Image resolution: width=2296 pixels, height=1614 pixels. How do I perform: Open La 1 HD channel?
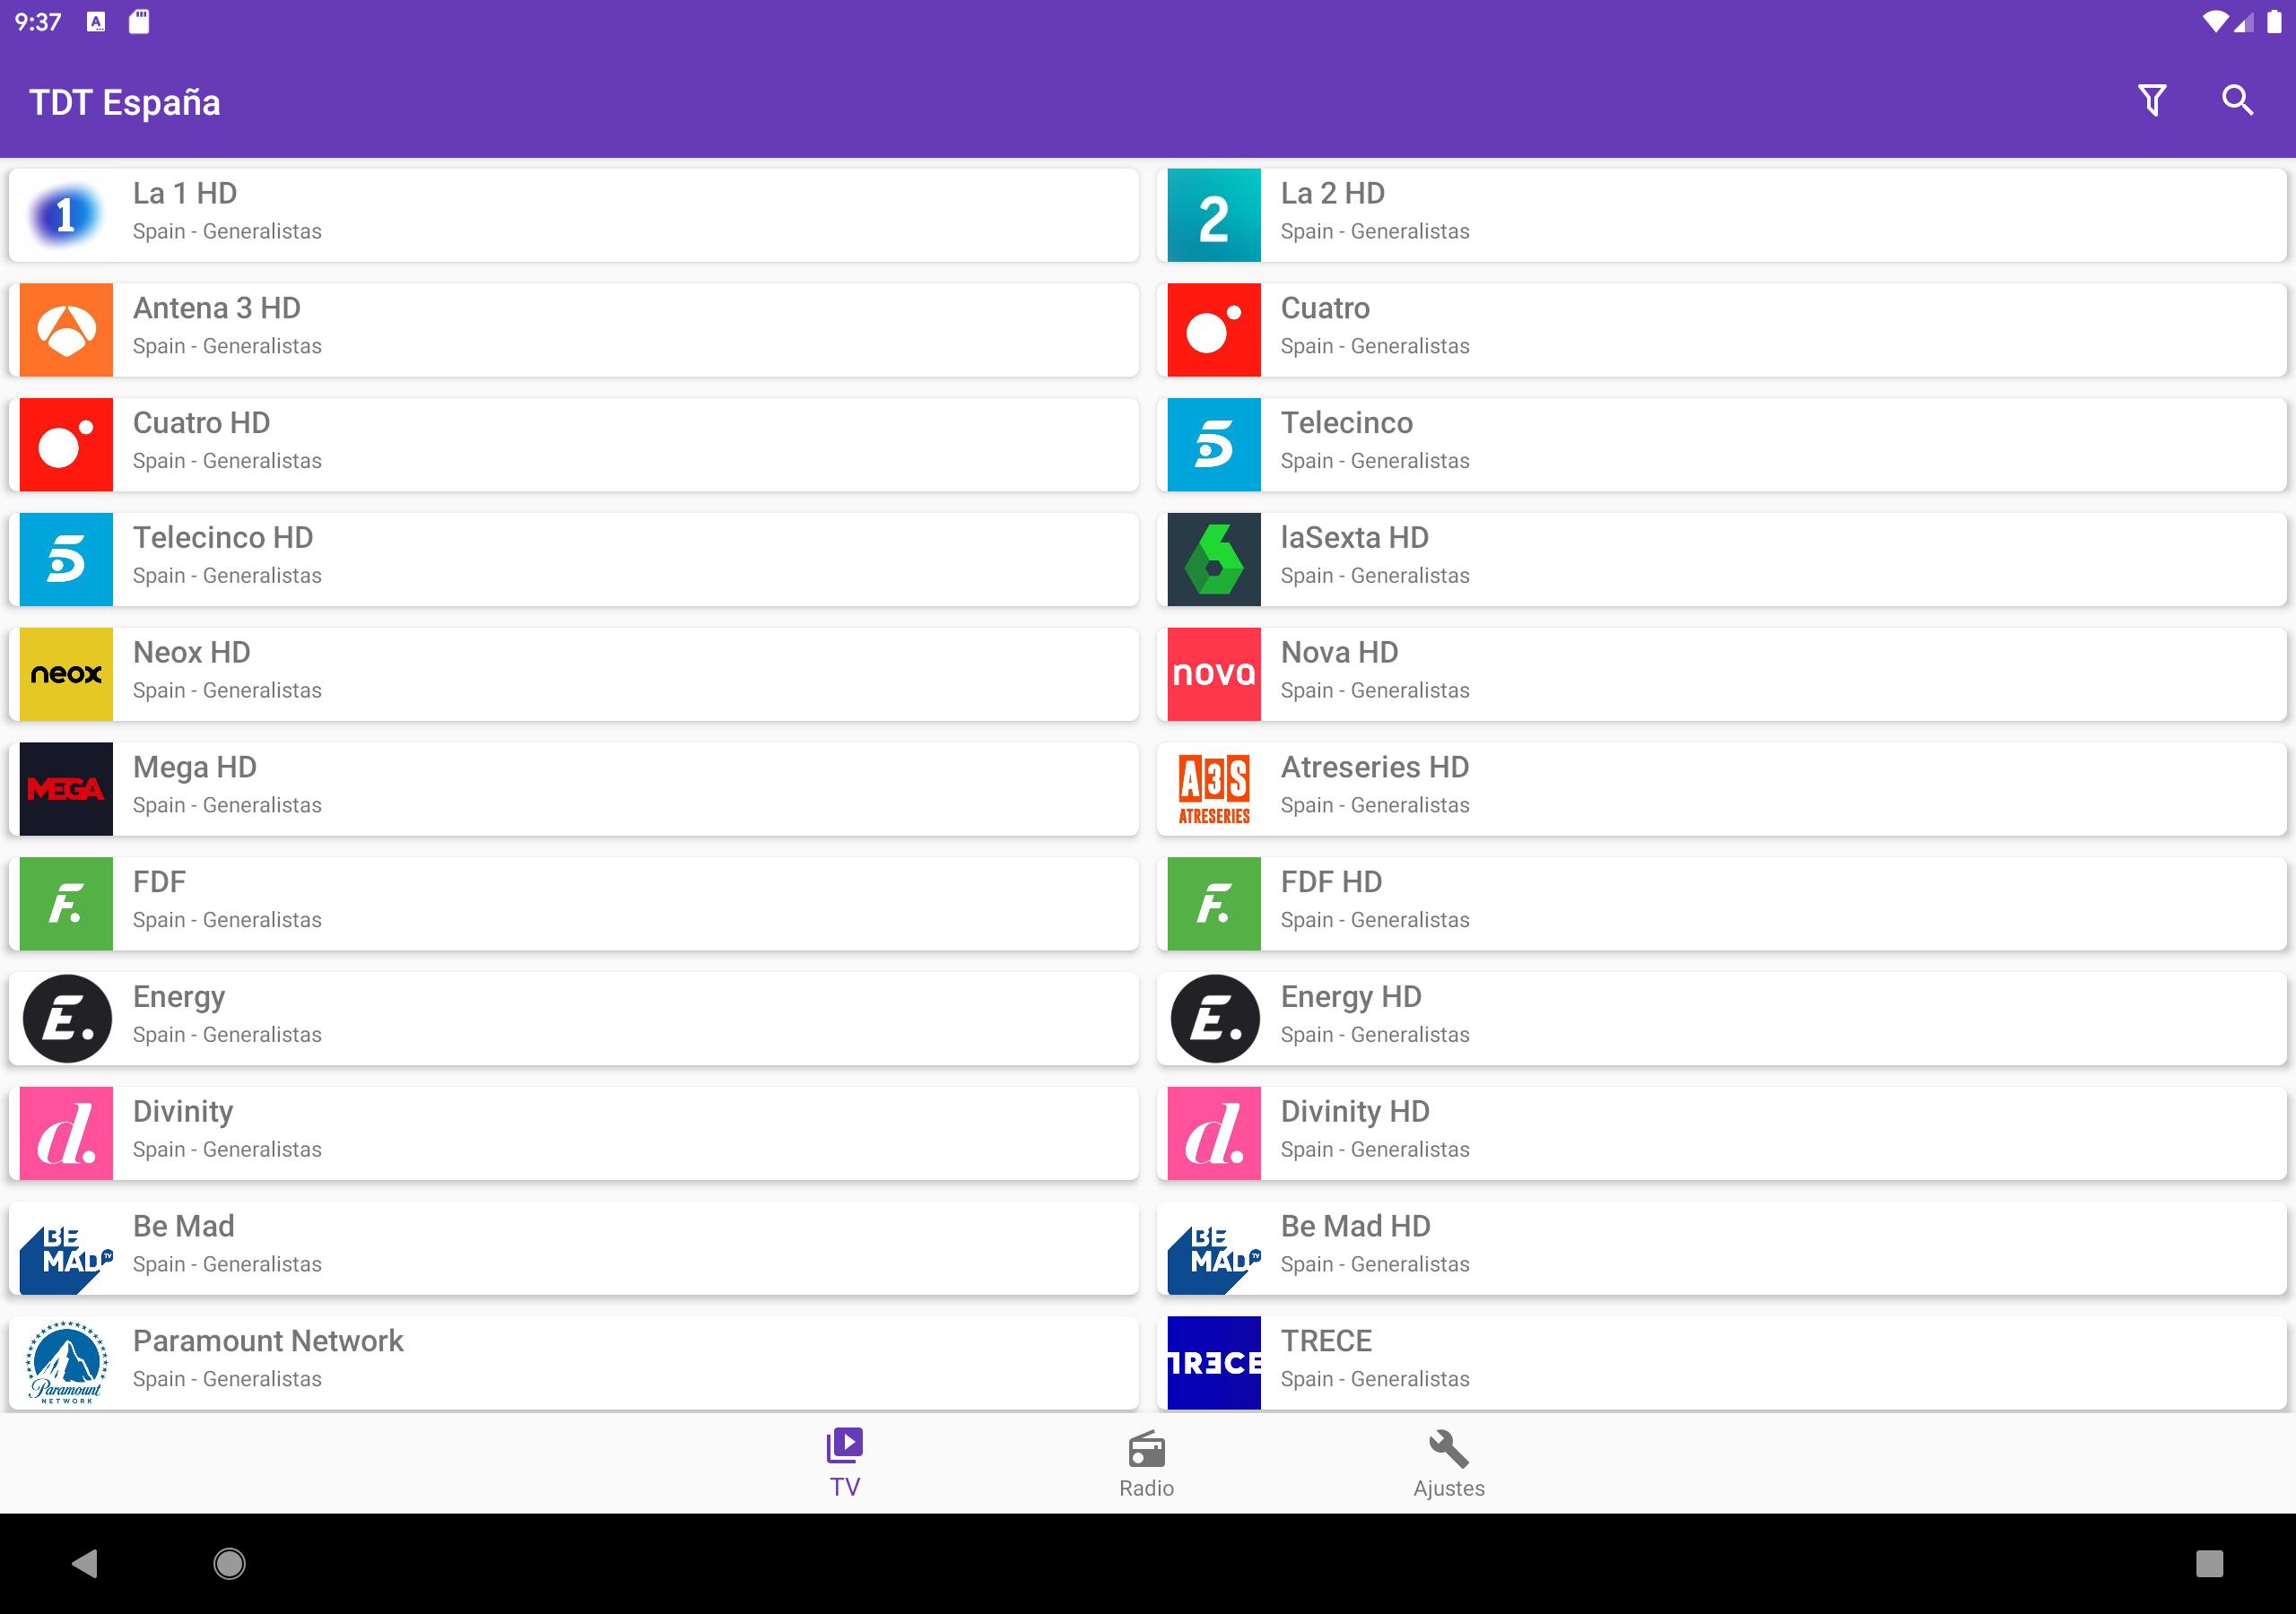[575, 208]
